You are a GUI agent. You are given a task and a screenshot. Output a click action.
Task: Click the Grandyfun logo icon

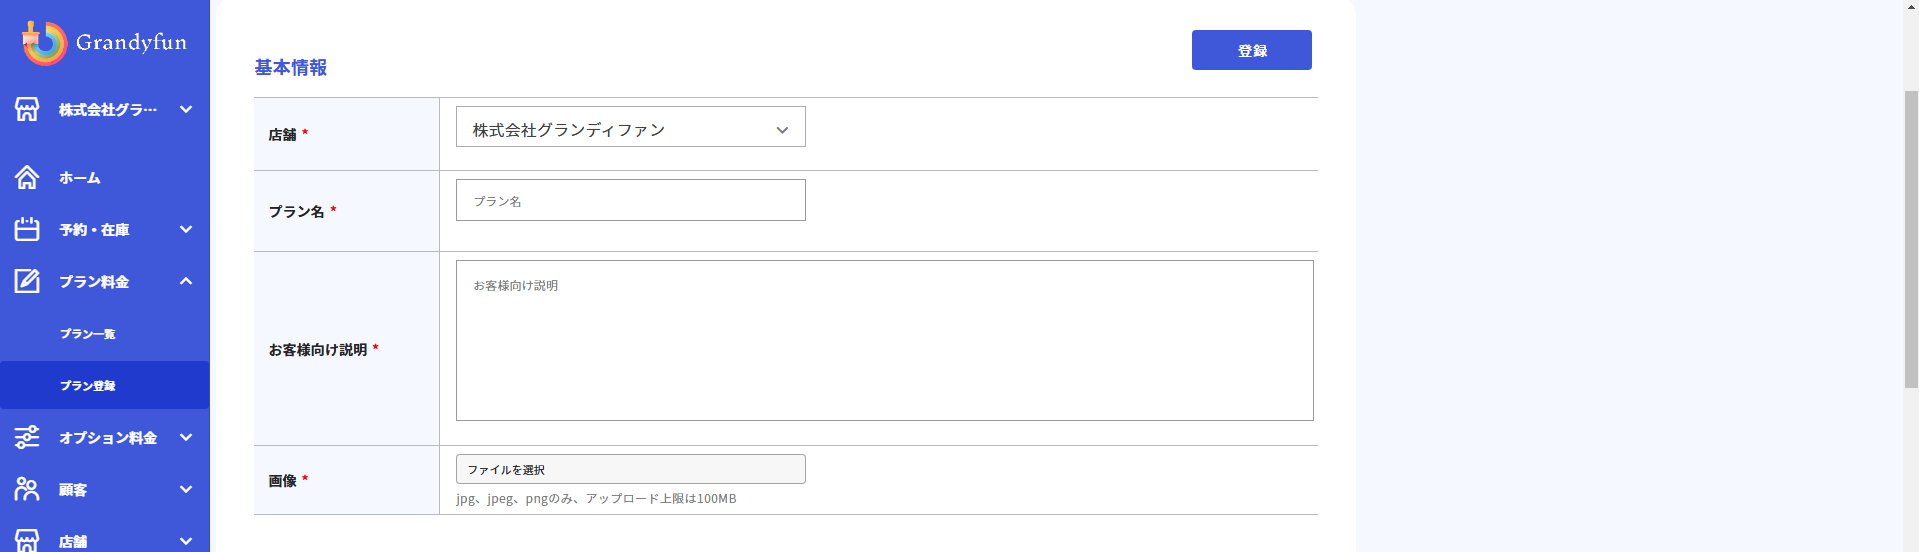pyautogui.click(x=44, y=43)
